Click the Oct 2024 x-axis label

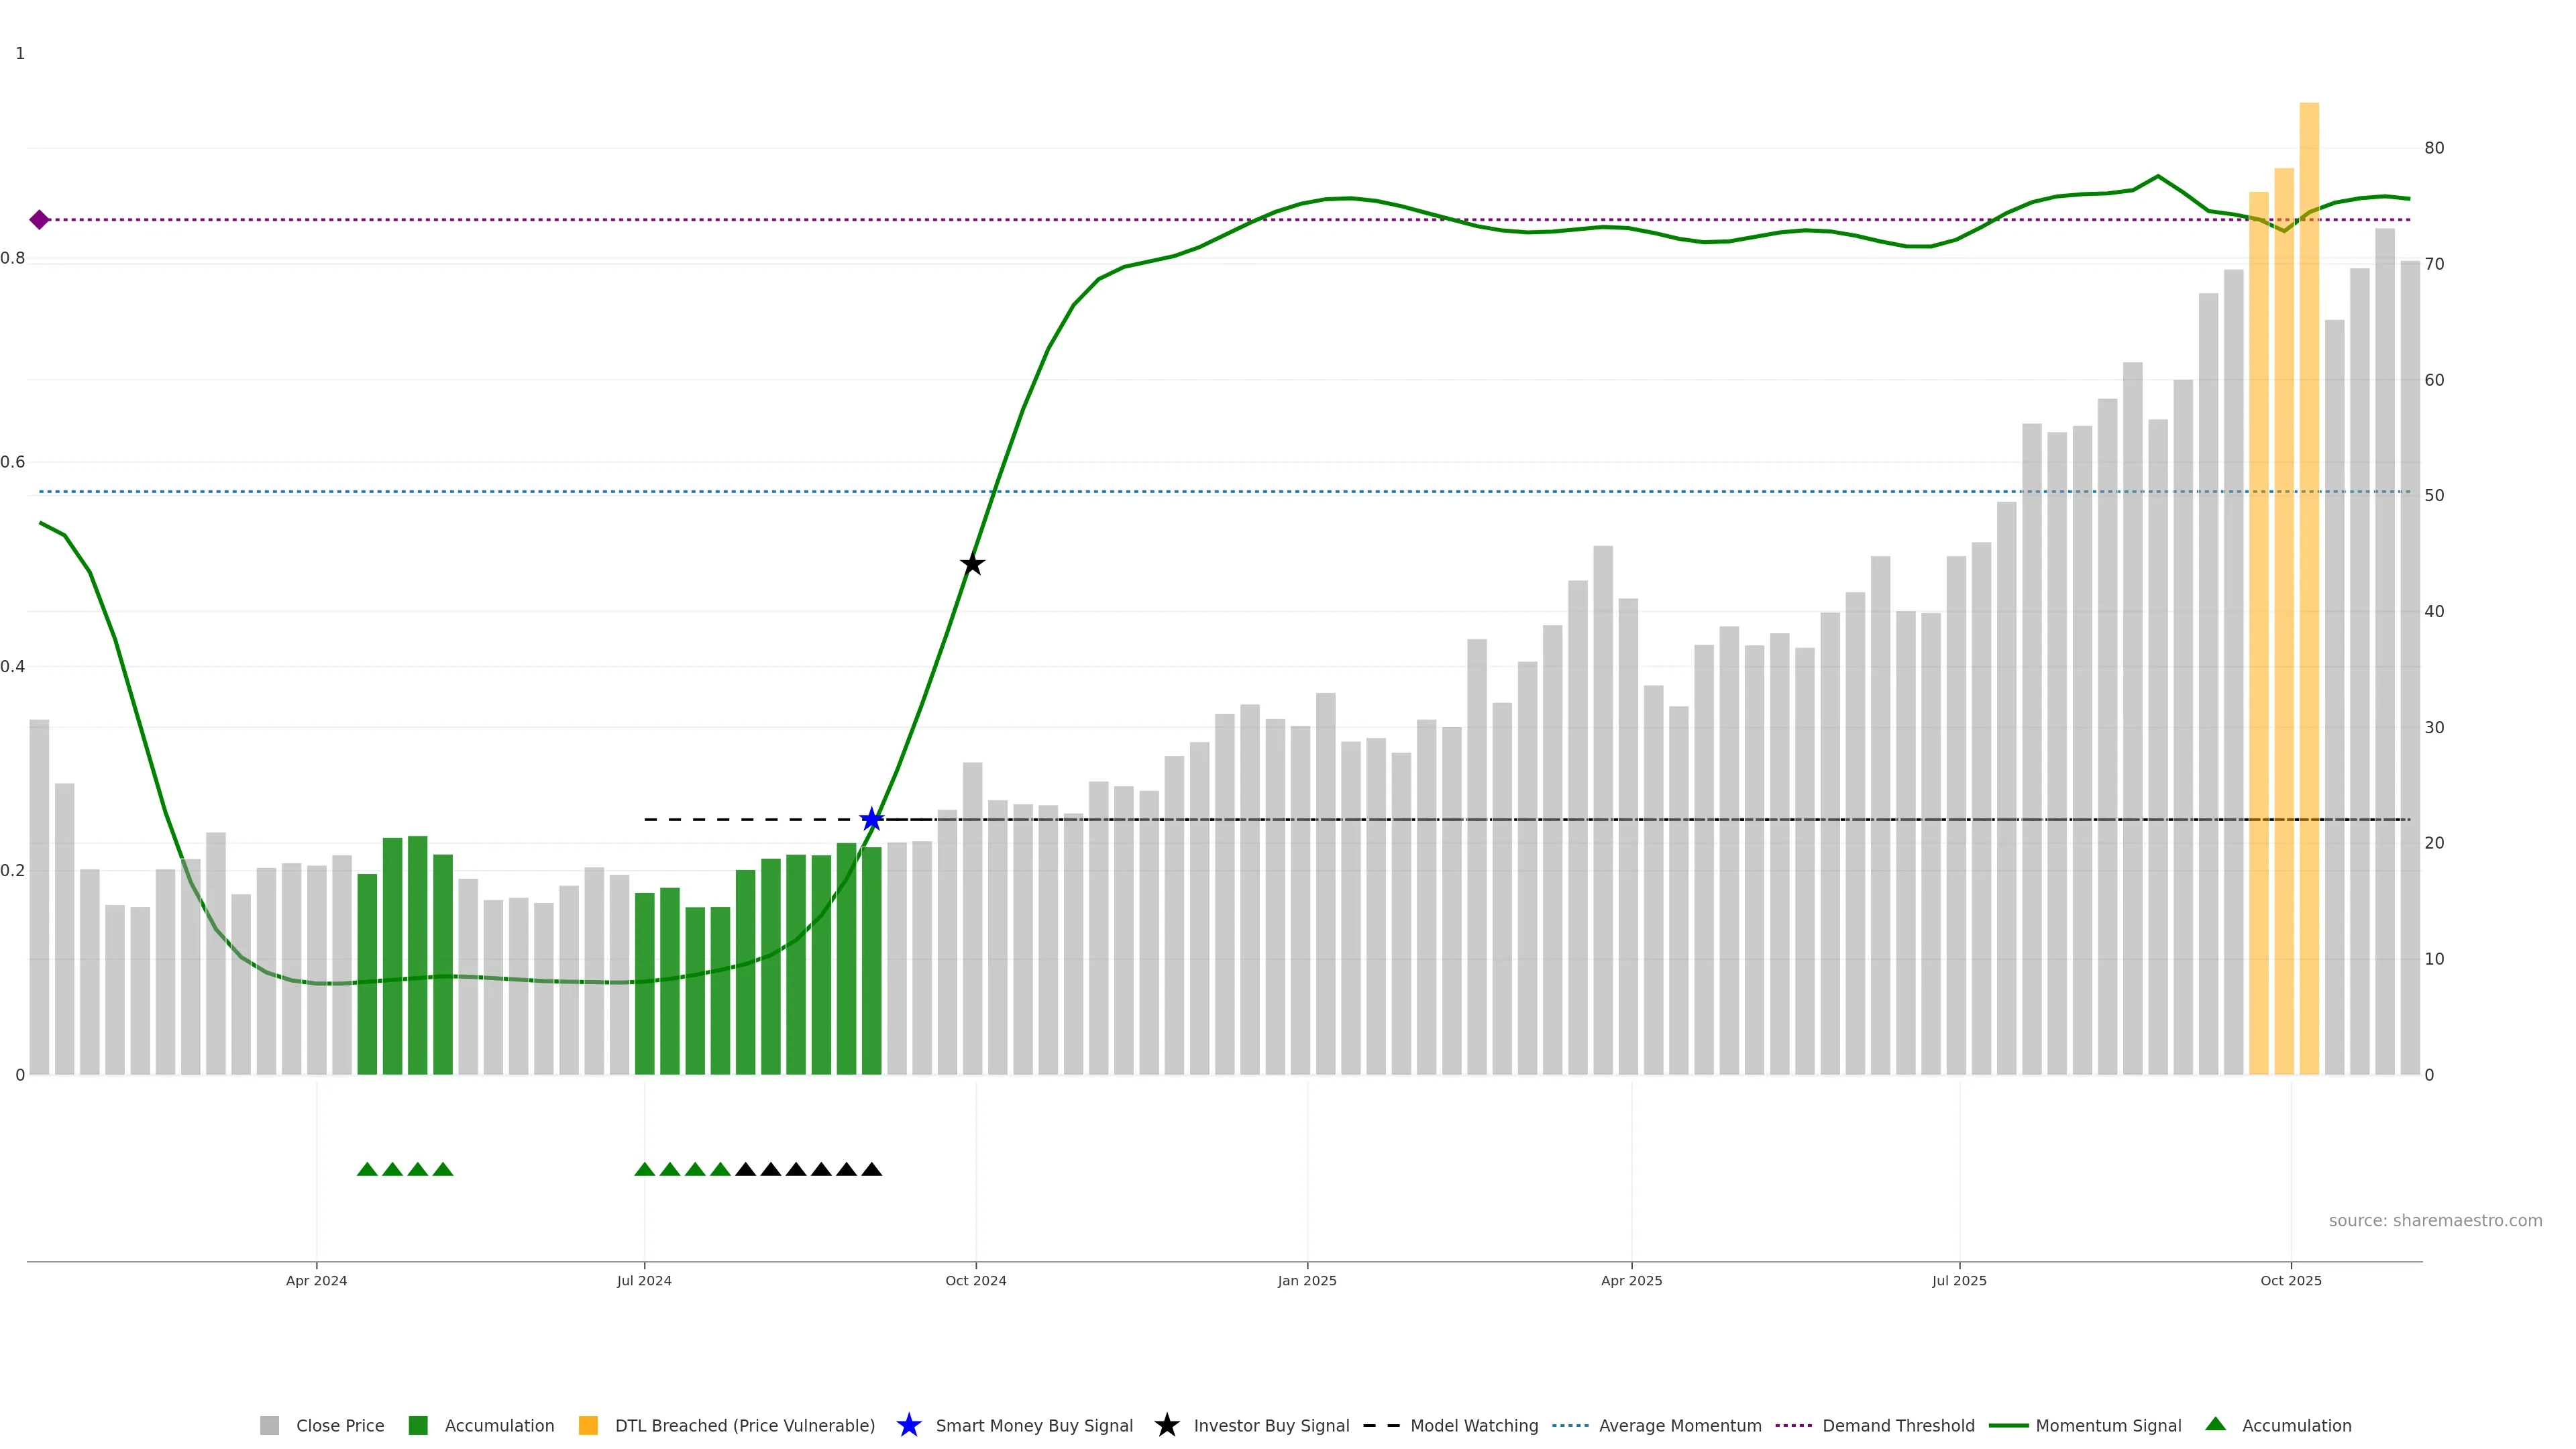(x=975, y=1281)
